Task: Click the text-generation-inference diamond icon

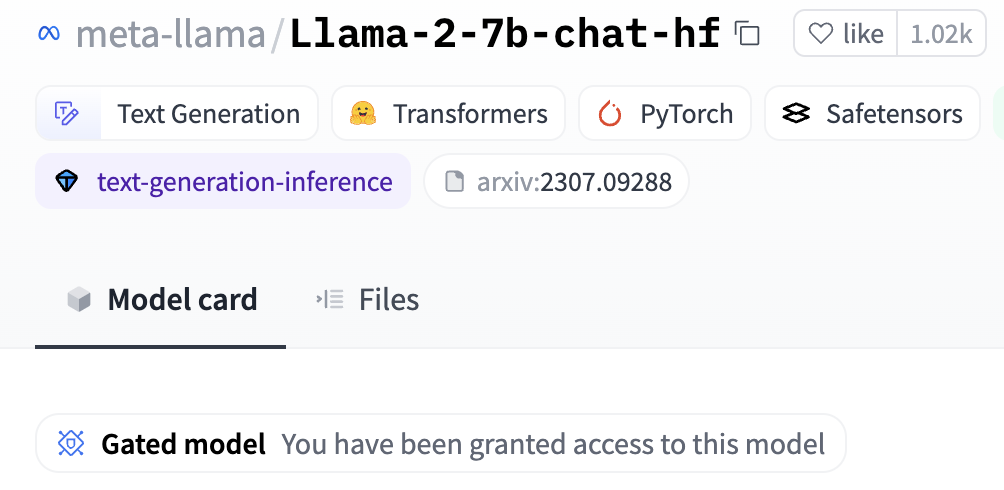Action: pyautogui.click(x=67, y=182)
